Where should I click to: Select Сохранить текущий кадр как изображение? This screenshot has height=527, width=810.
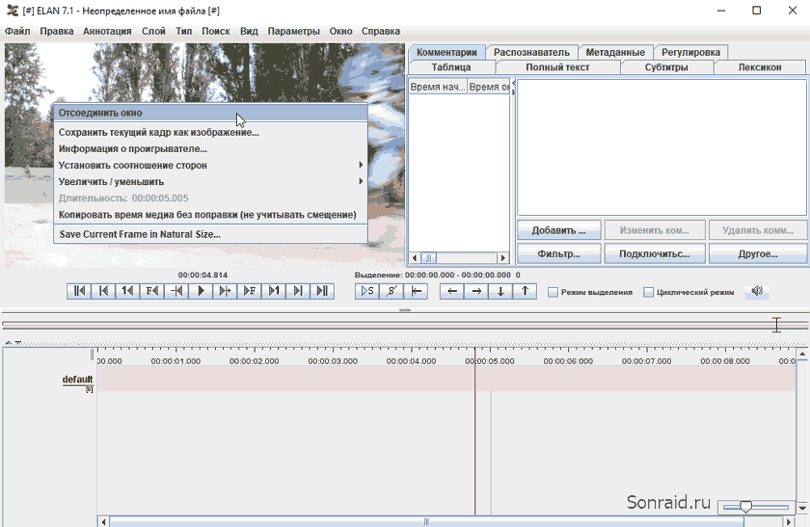tap(211, 132)
